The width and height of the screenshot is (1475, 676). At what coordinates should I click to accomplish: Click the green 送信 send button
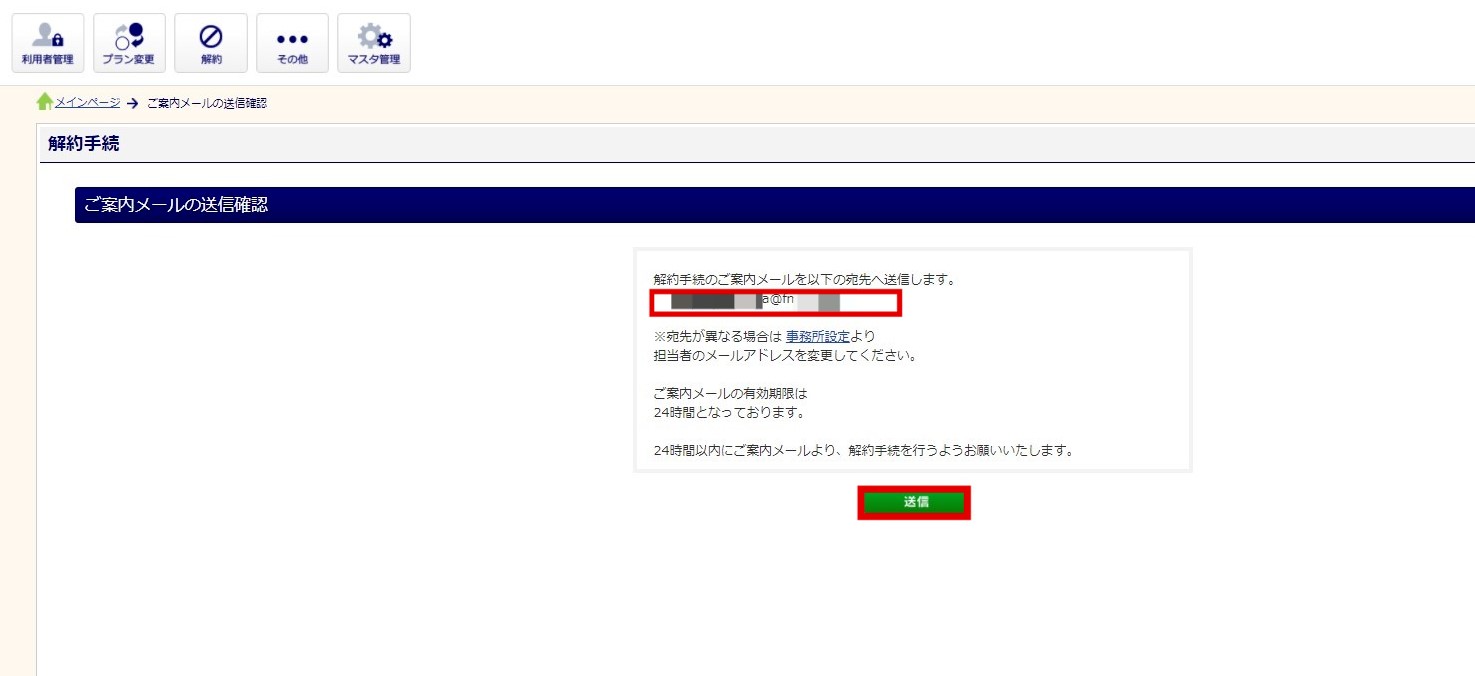914,502
